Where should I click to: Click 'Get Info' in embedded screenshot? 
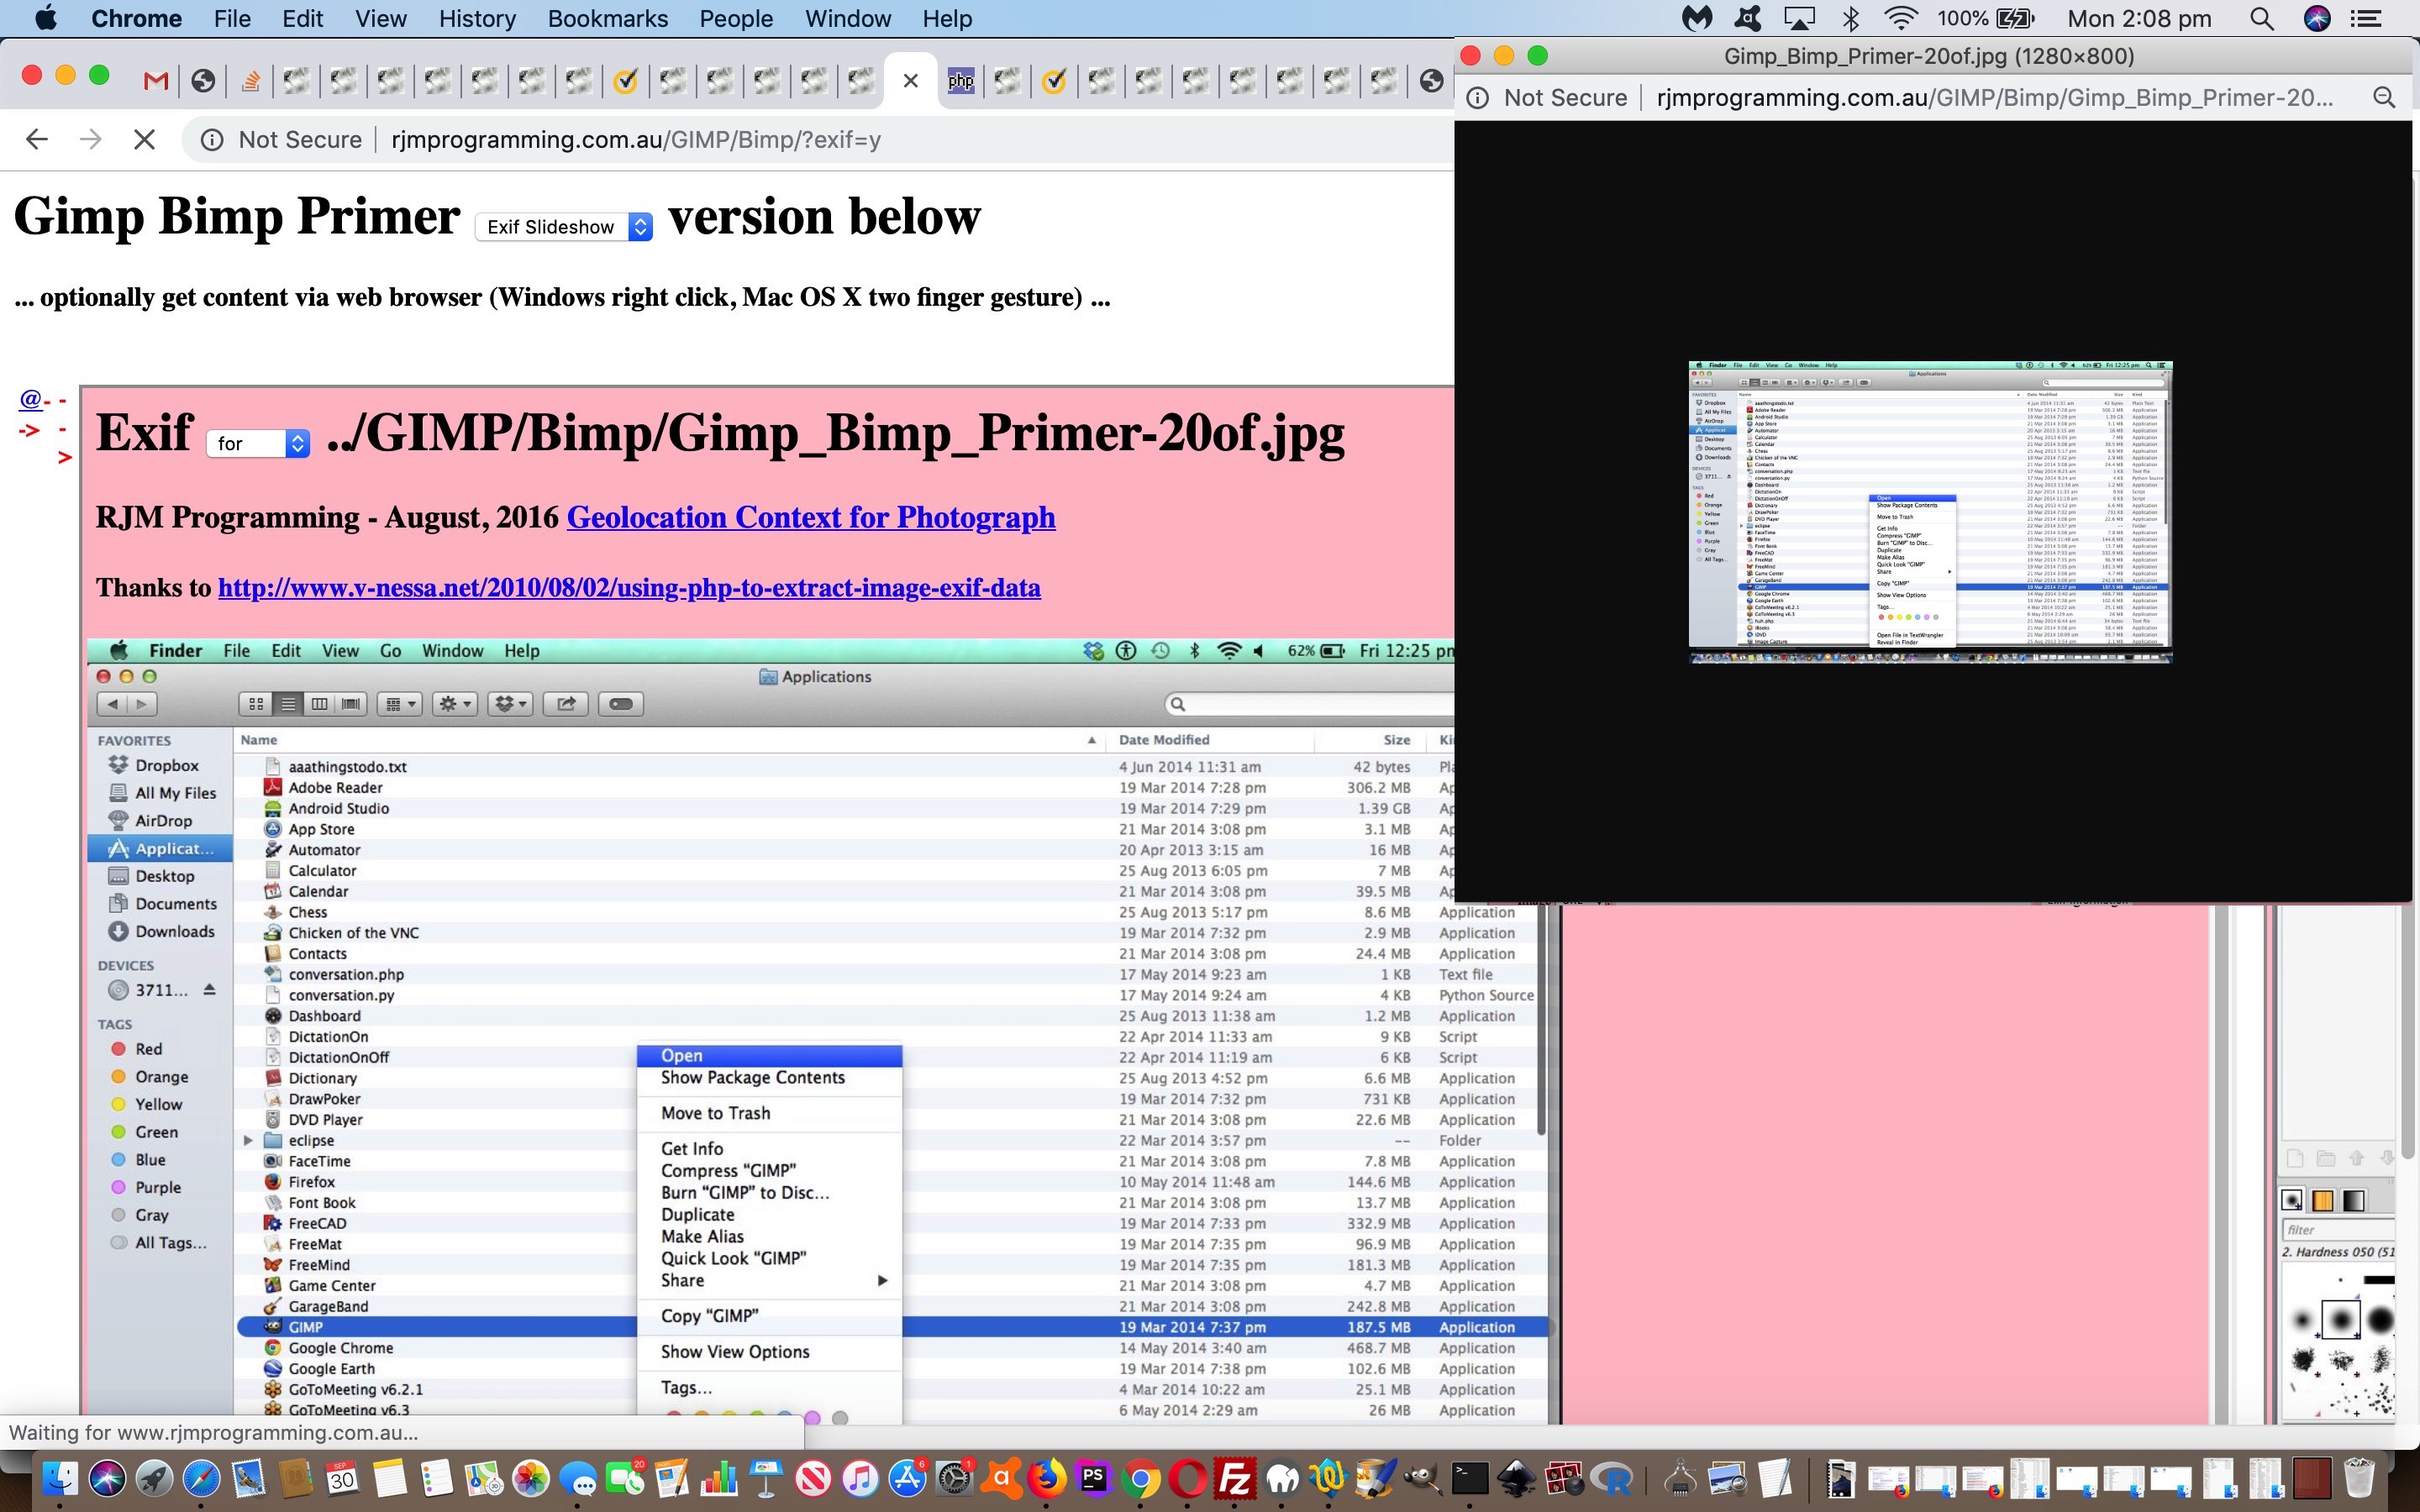point(691,1149)
